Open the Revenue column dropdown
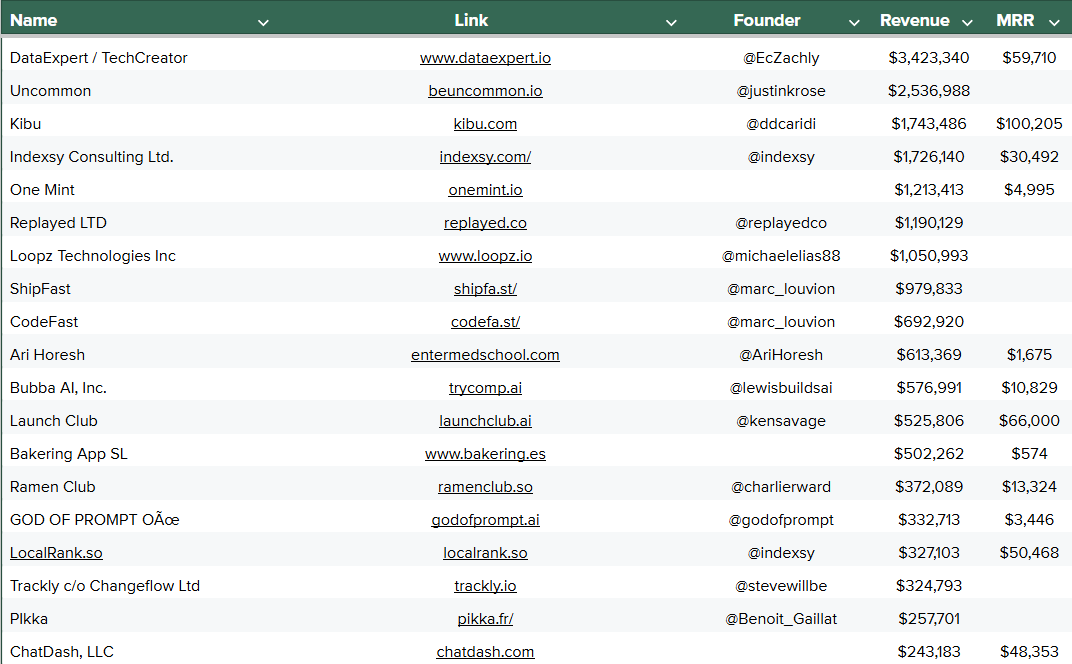This screenshot has height=664, width=1072. click(967, 20)
